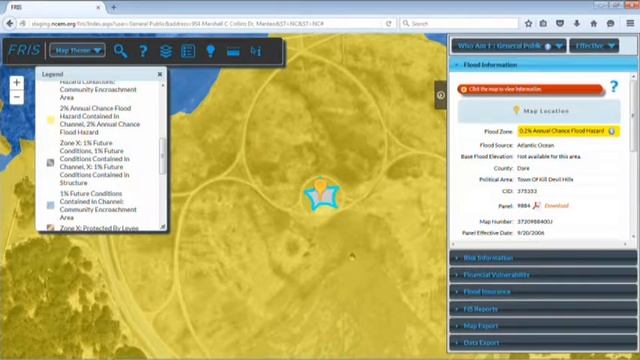Image resolution: width=640 pixels, height=360 pixels.
Task: Open a new browser tab with plus
Action: click(x=114, y=7)
